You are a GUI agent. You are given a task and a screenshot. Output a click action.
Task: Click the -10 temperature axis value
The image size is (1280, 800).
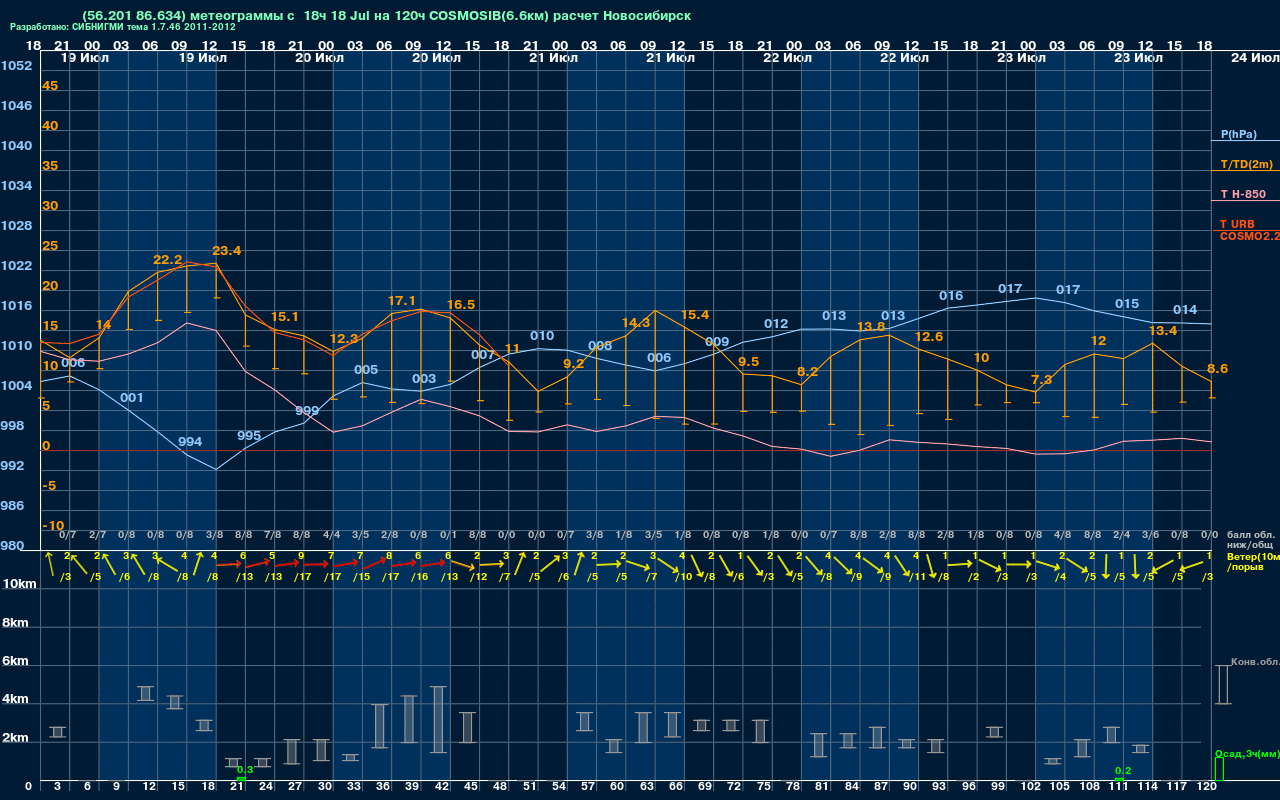coord(53,526)
